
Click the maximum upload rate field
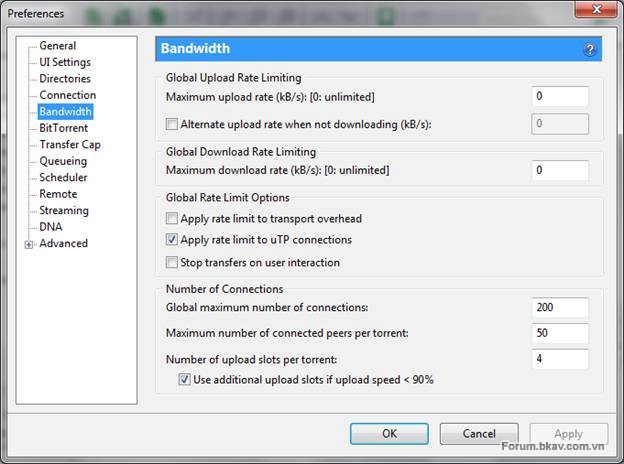pos(559,97)
